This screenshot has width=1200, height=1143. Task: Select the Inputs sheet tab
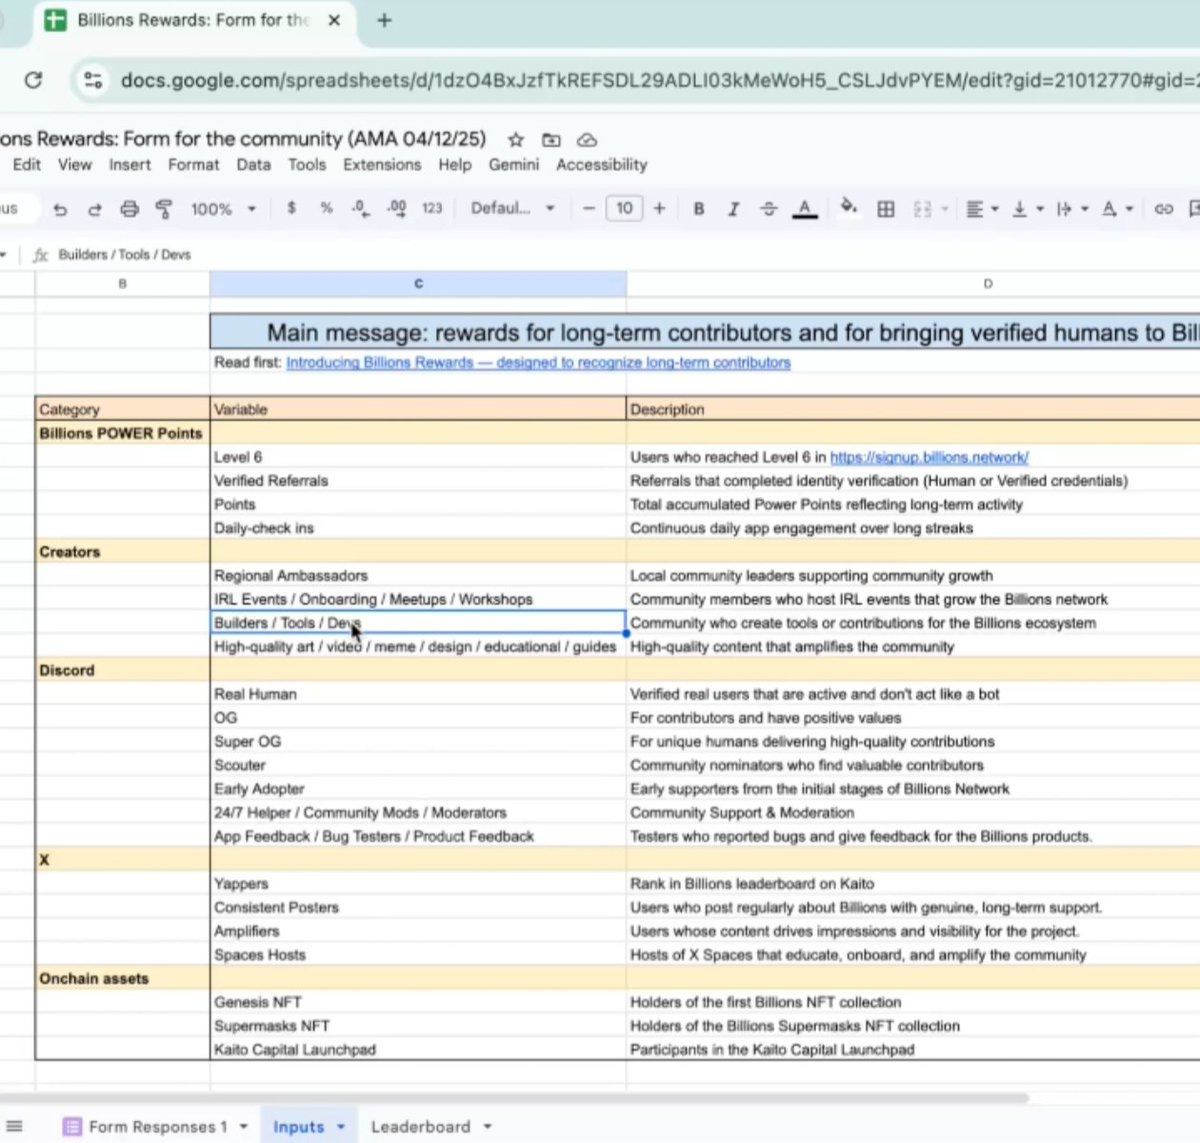click(299, 1127)
